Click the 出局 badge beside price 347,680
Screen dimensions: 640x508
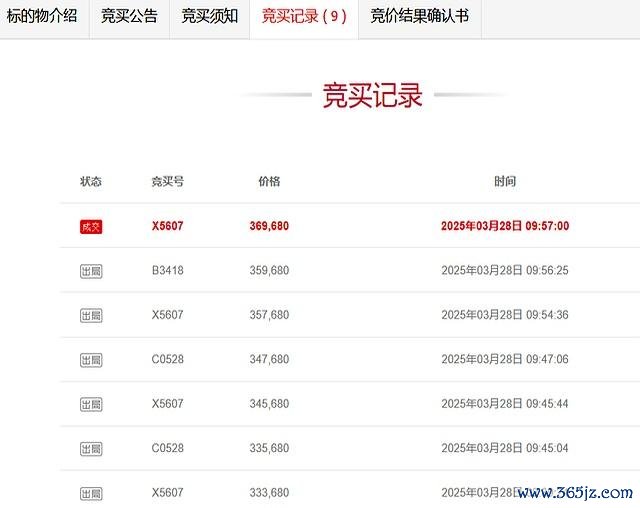[x=91, y=360]
